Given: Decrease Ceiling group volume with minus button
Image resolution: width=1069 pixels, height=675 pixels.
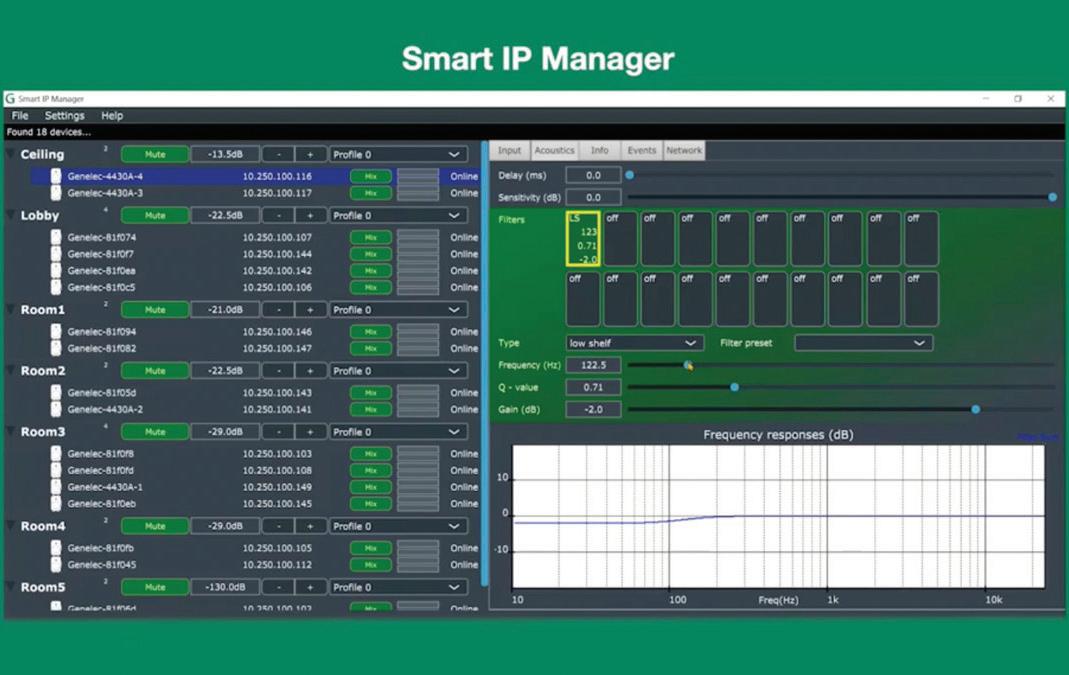Looking at the screenshot, I should pyautogui.click(x=279, y=155).
